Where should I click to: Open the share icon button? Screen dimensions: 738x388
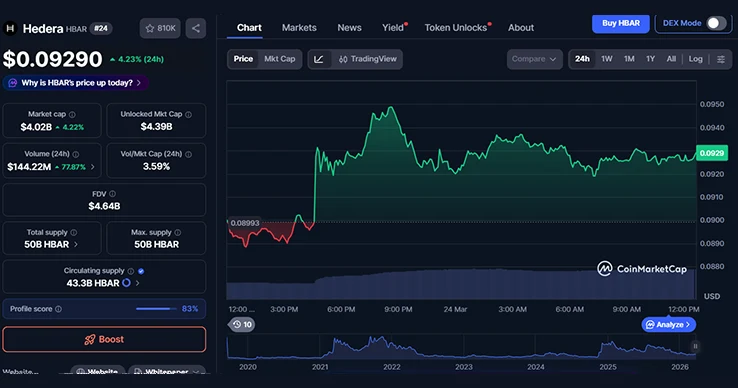point(196,28)
